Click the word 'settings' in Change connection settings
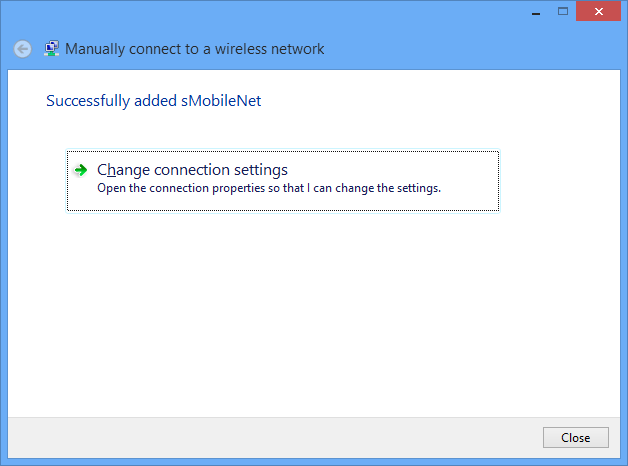This screenshot has width=628, height=466. coord(260,170)
